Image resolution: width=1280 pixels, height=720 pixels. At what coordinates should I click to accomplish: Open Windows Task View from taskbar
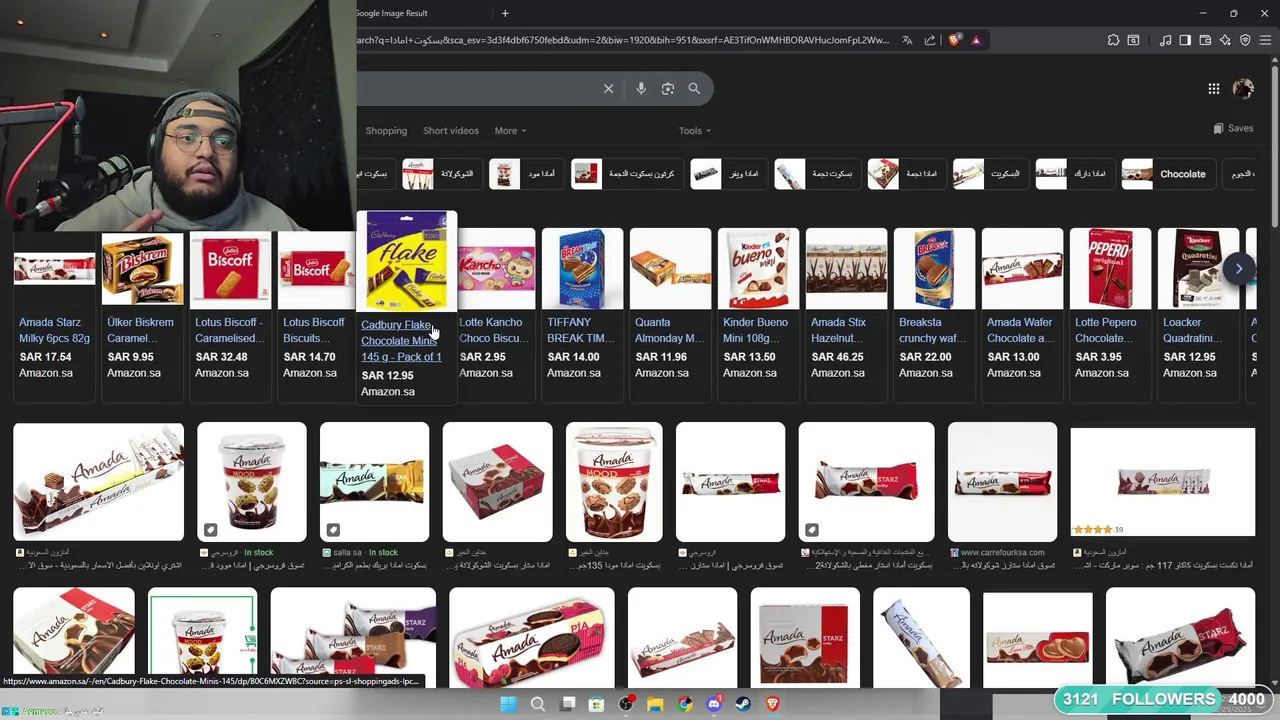pos(568,704)
